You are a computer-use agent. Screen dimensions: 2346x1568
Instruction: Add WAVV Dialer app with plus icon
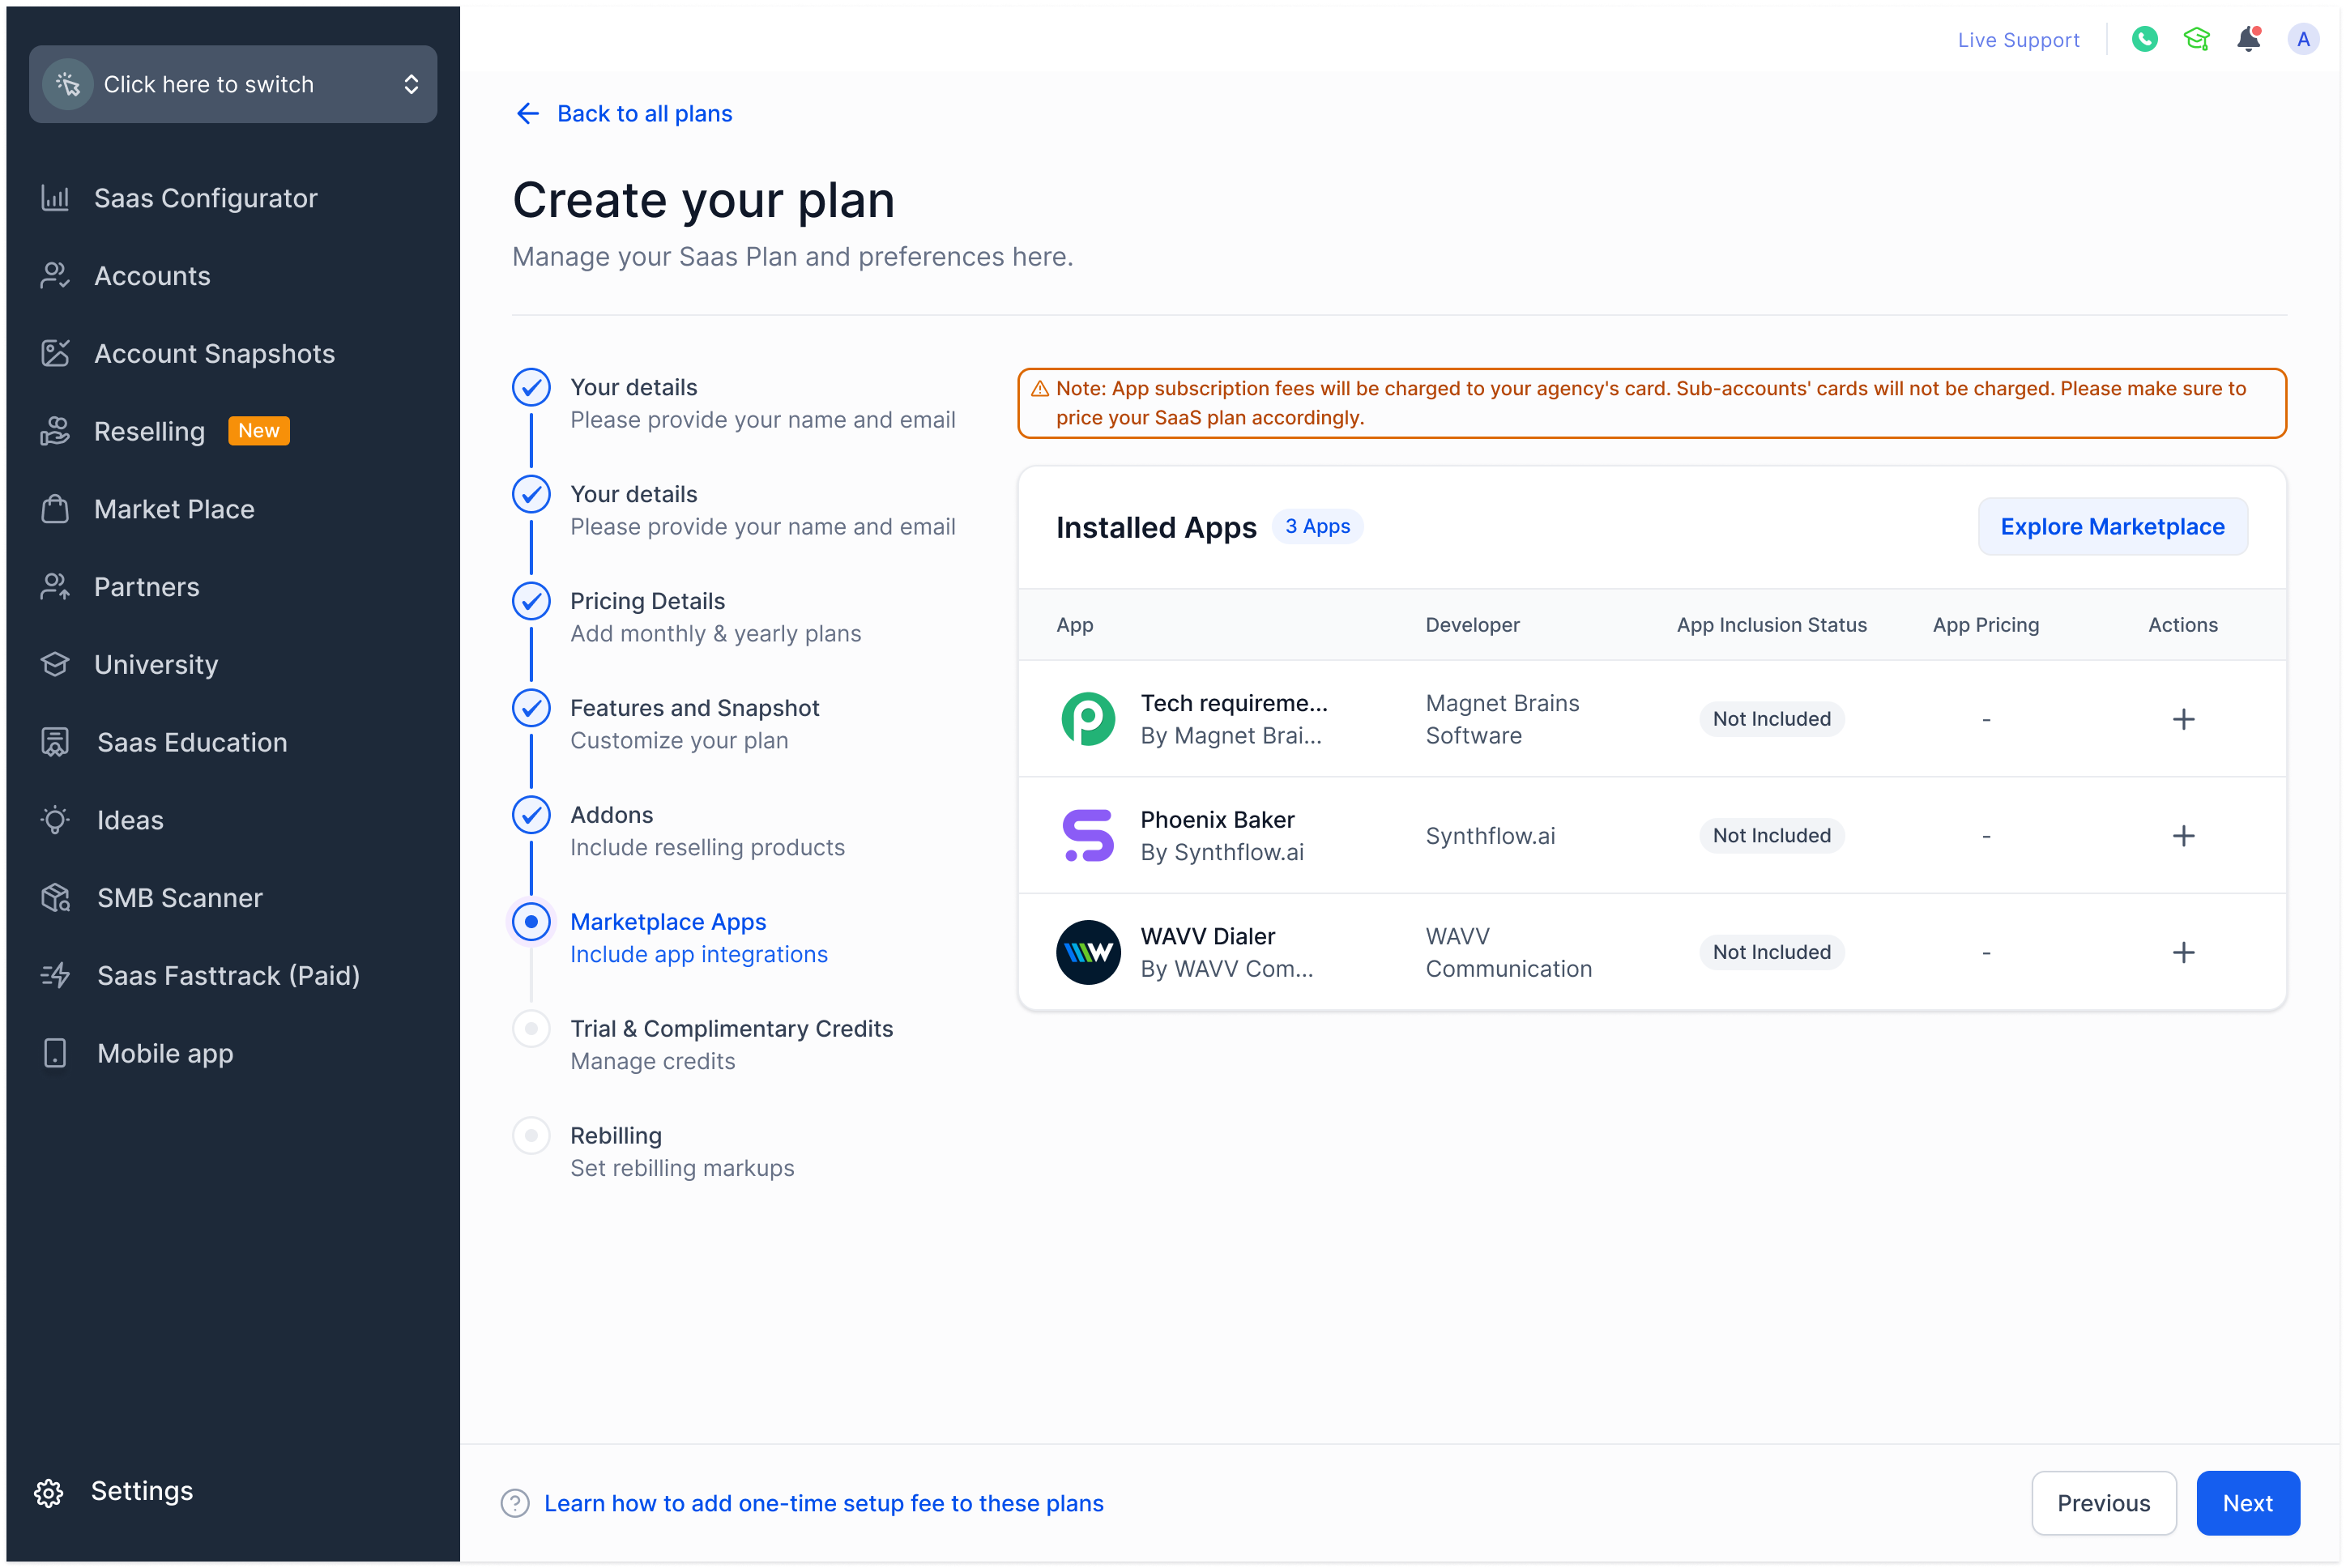2183,952
